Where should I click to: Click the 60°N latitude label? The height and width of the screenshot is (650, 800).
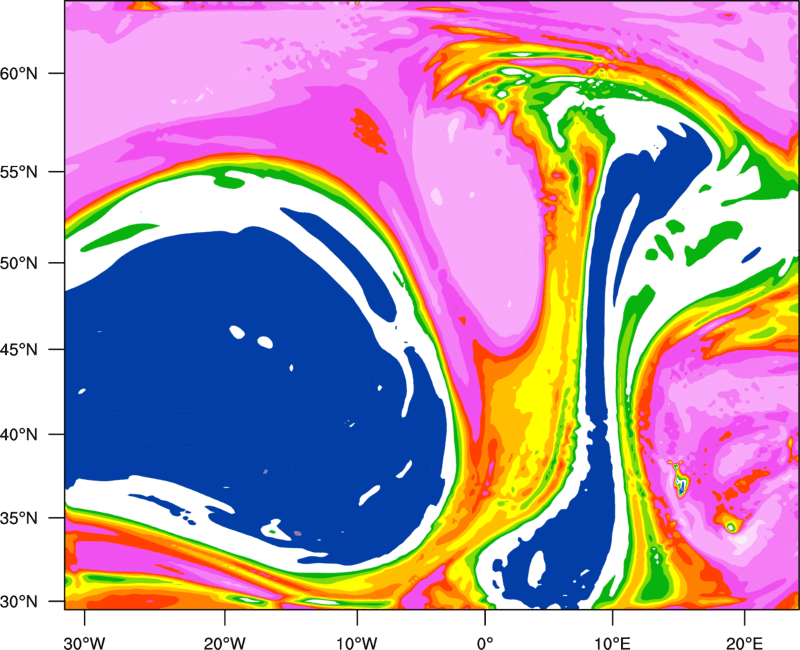click(19, 73)
